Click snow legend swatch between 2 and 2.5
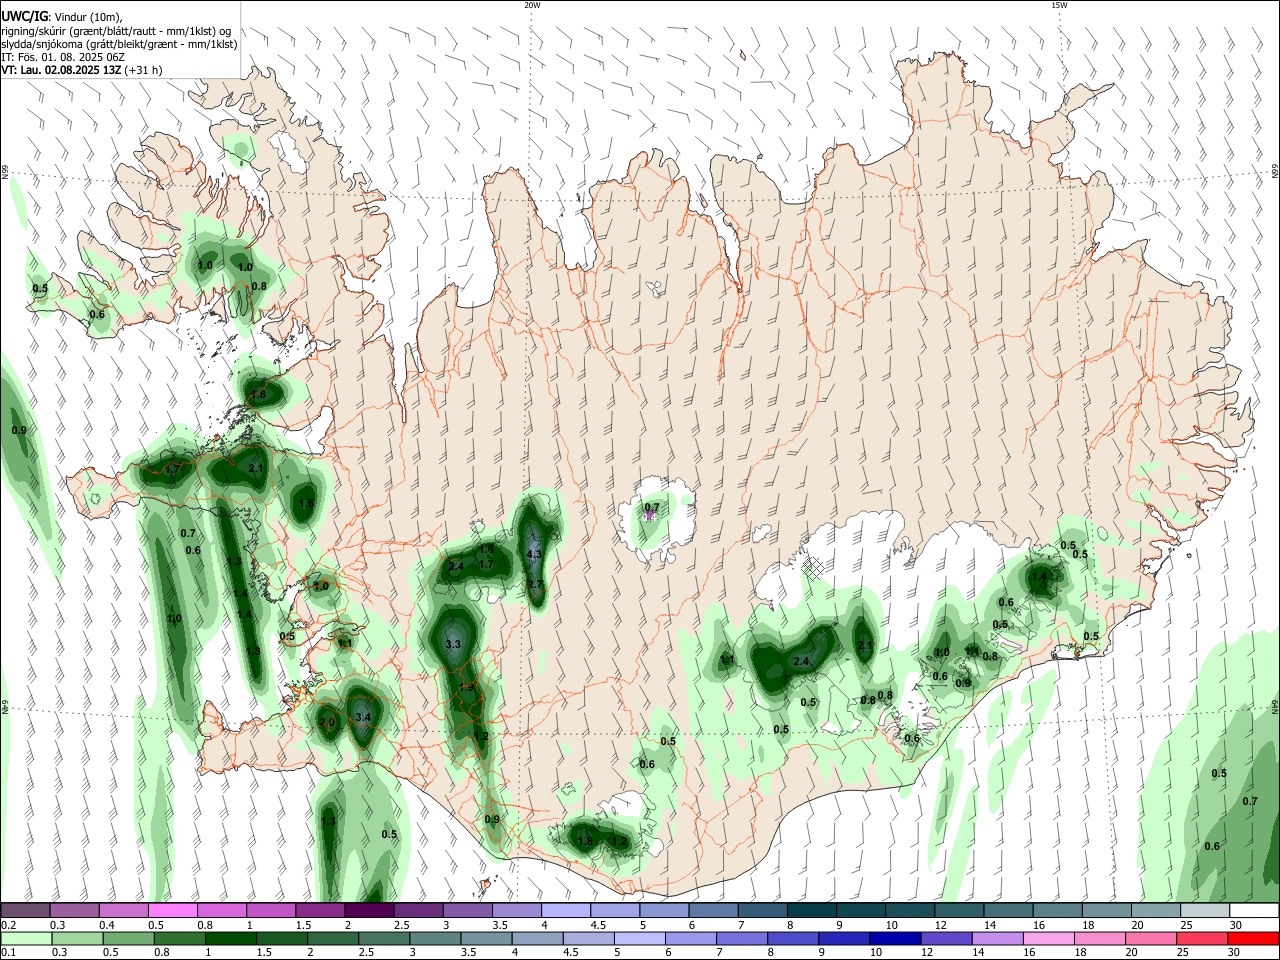 point(369,910)
